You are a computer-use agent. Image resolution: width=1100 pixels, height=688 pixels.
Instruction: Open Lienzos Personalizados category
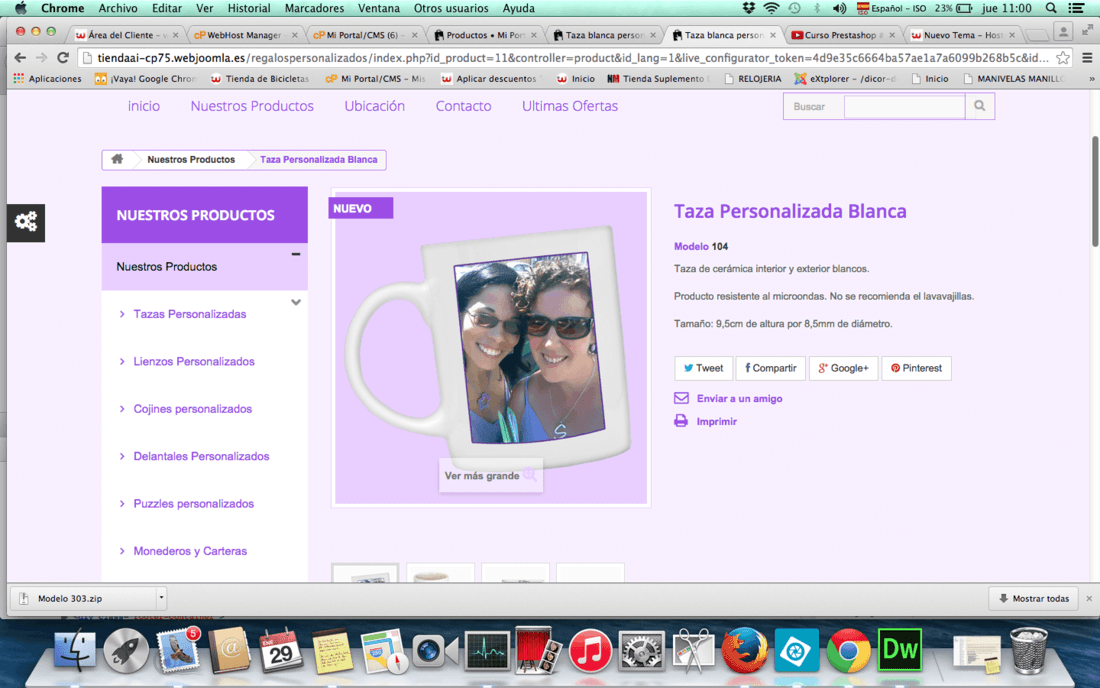click(x=194, y=361)
